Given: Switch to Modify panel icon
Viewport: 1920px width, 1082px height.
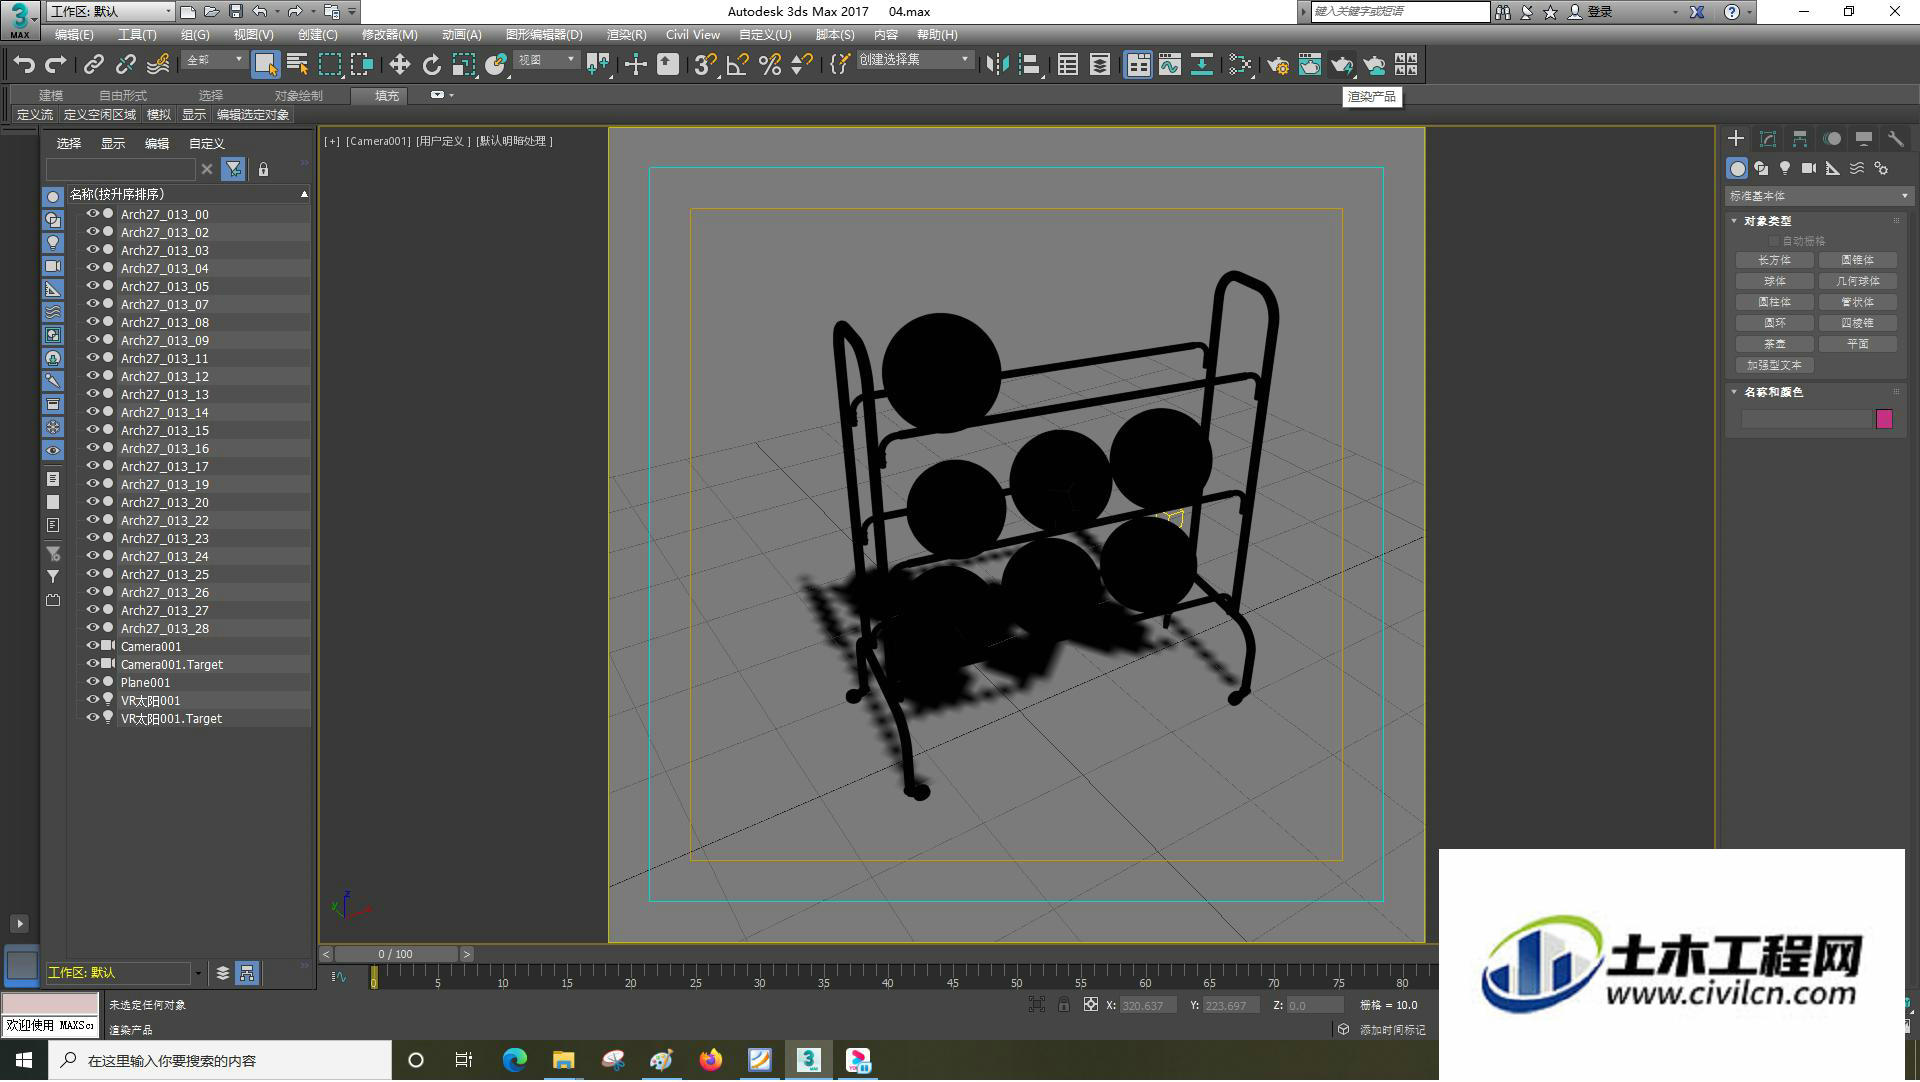Looking at the screenshot, I should [x=1768, y=139].
